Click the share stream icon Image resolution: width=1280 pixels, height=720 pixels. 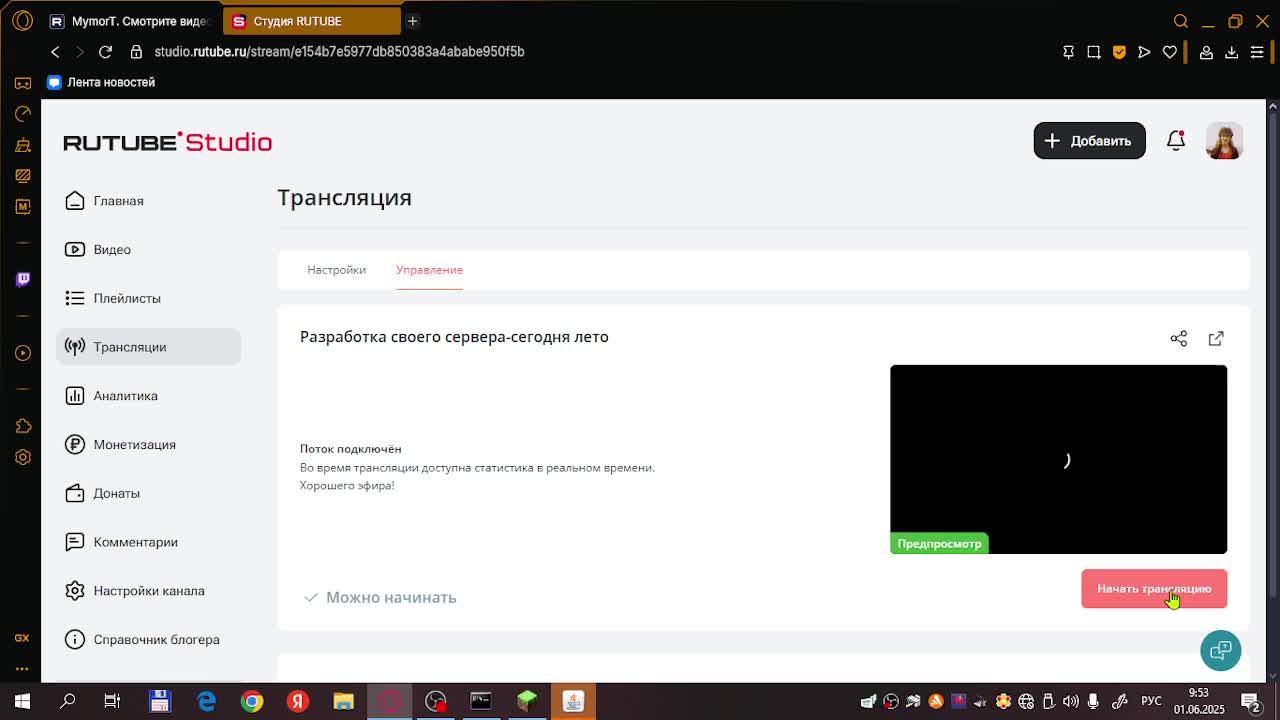pos(1179,339)
